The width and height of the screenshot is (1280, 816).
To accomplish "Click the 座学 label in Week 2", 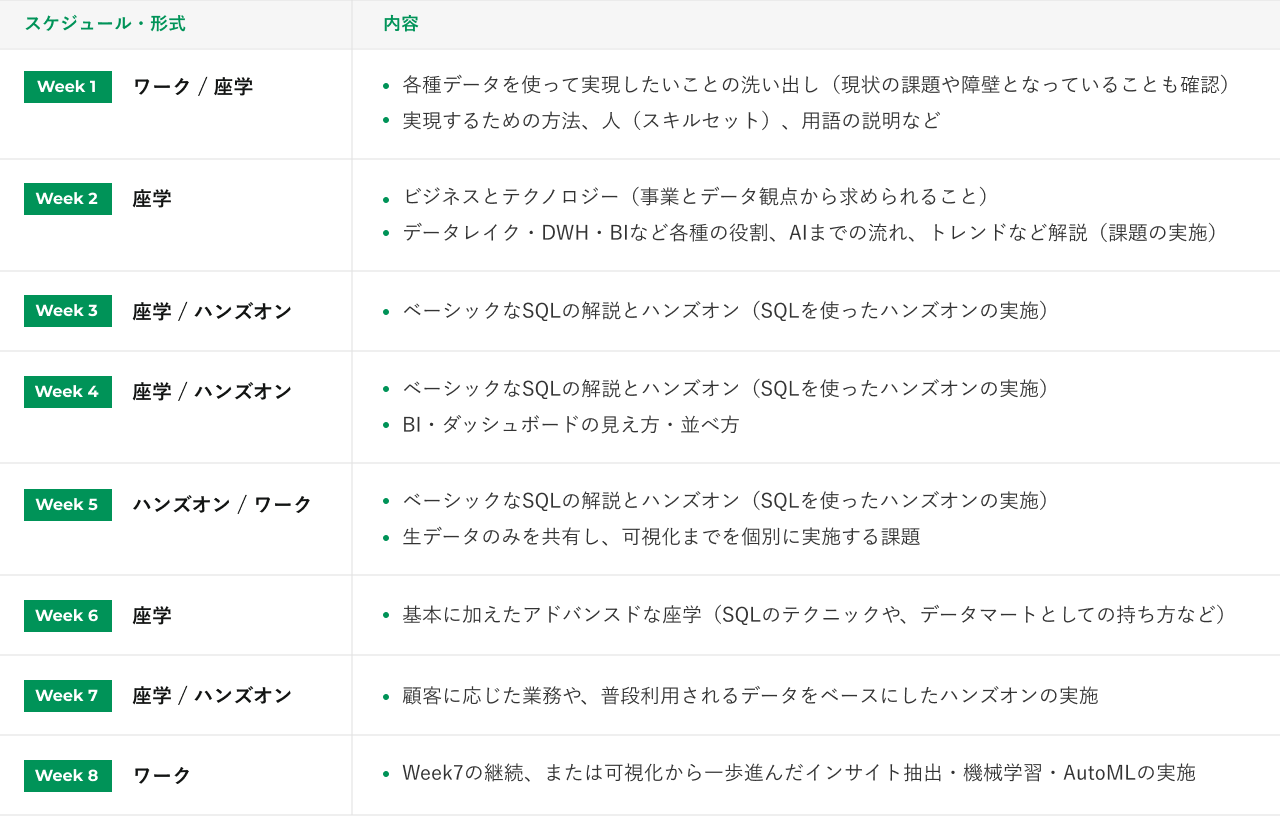I will click(152, 199).
